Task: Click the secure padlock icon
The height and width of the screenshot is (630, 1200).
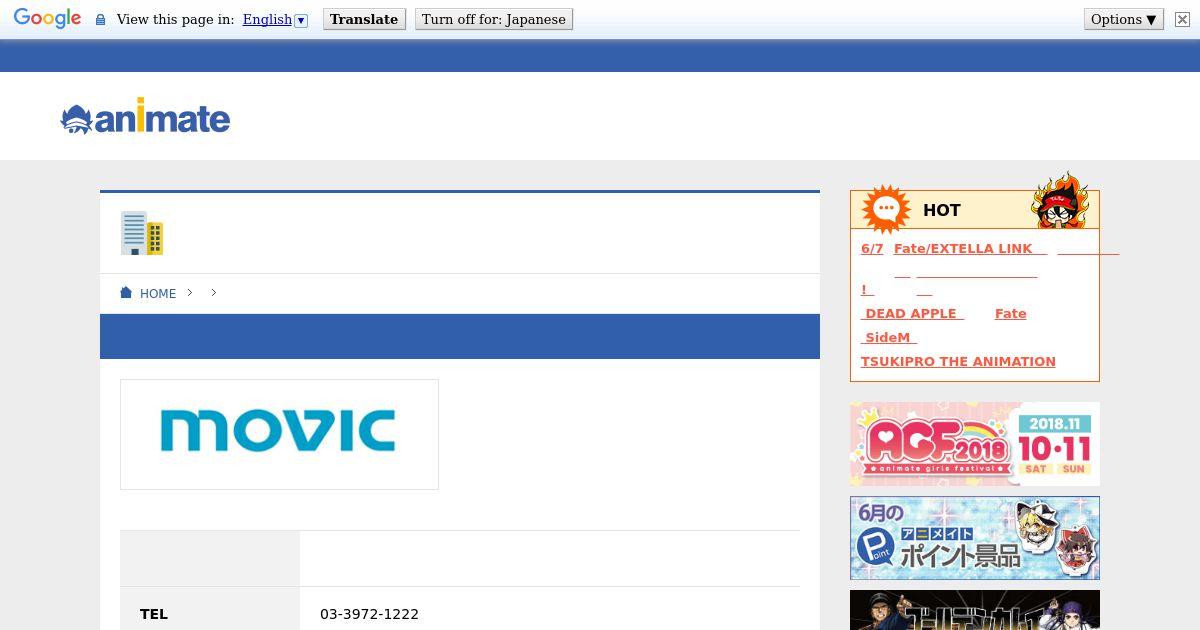Action: (100, 20)
